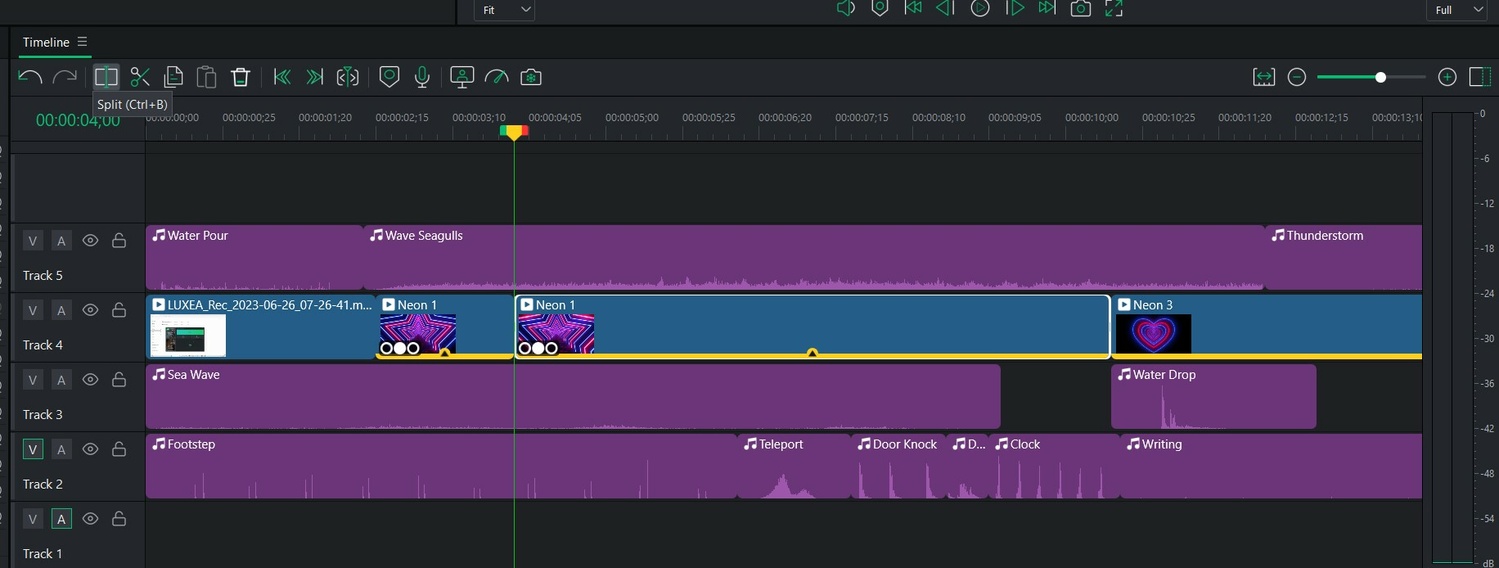
Task: Toggle the side panel layout icon
Action: click(x=1480, y=77)
